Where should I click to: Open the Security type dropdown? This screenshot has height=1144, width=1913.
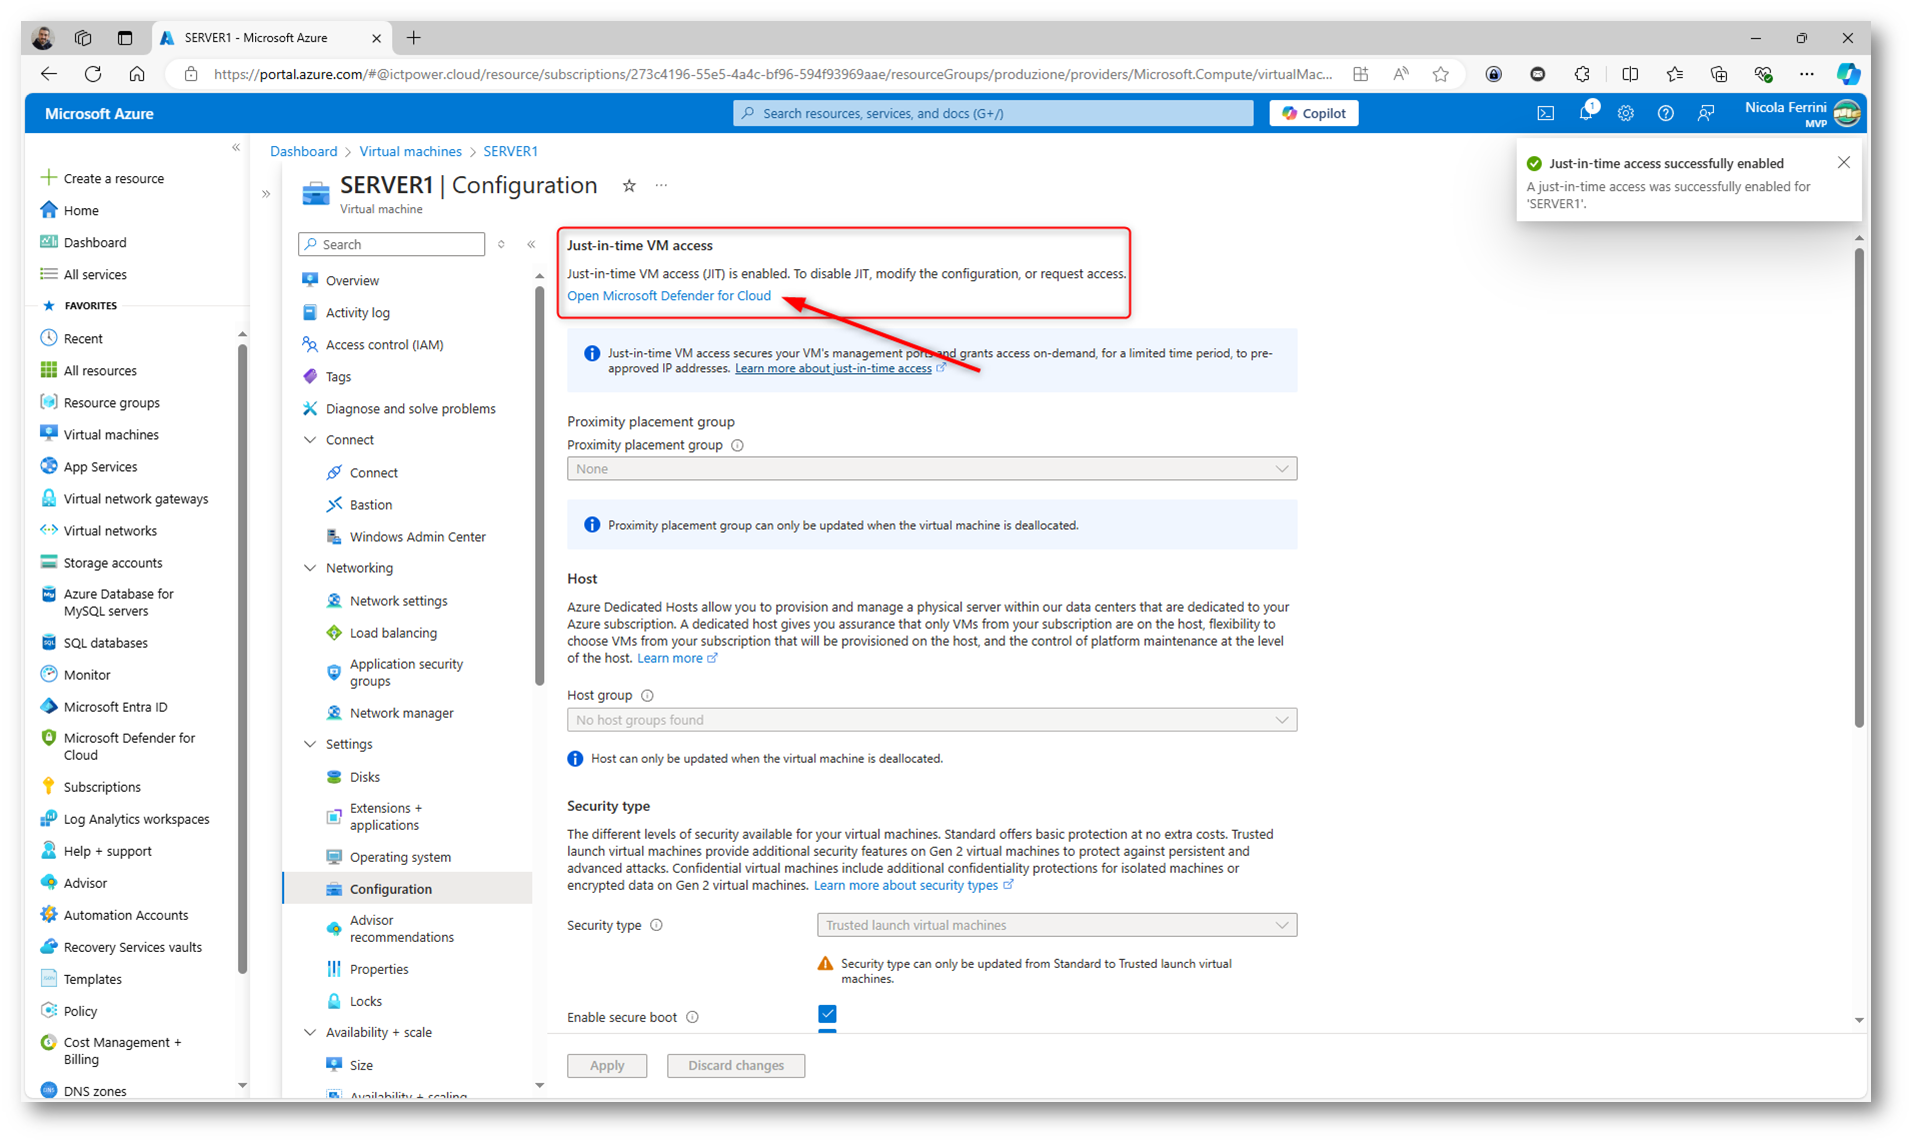[1057, 926]
